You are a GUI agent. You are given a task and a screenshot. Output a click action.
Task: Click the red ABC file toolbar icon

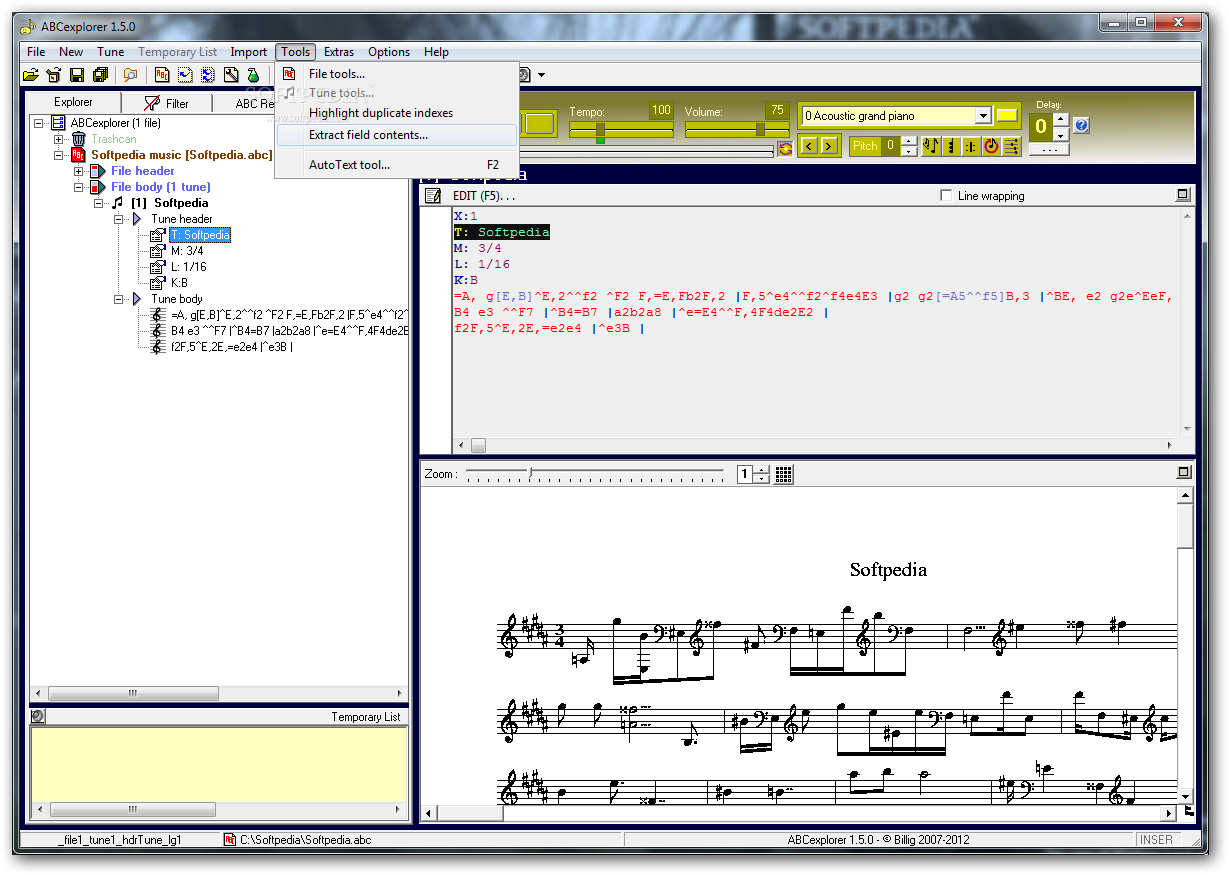pos(161,75)
